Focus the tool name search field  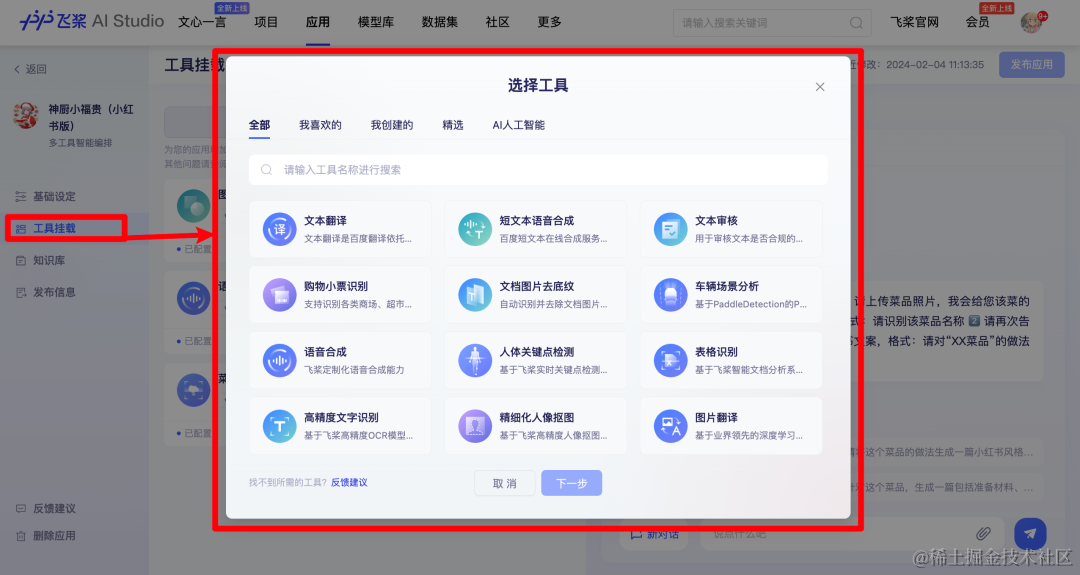click(x=538, y=169)
